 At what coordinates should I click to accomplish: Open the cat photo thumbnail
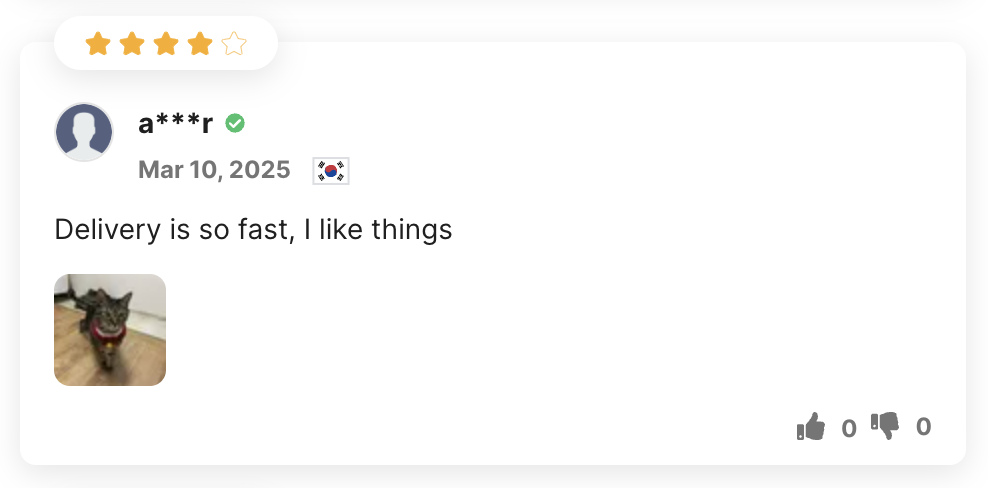tap(110, 330)
